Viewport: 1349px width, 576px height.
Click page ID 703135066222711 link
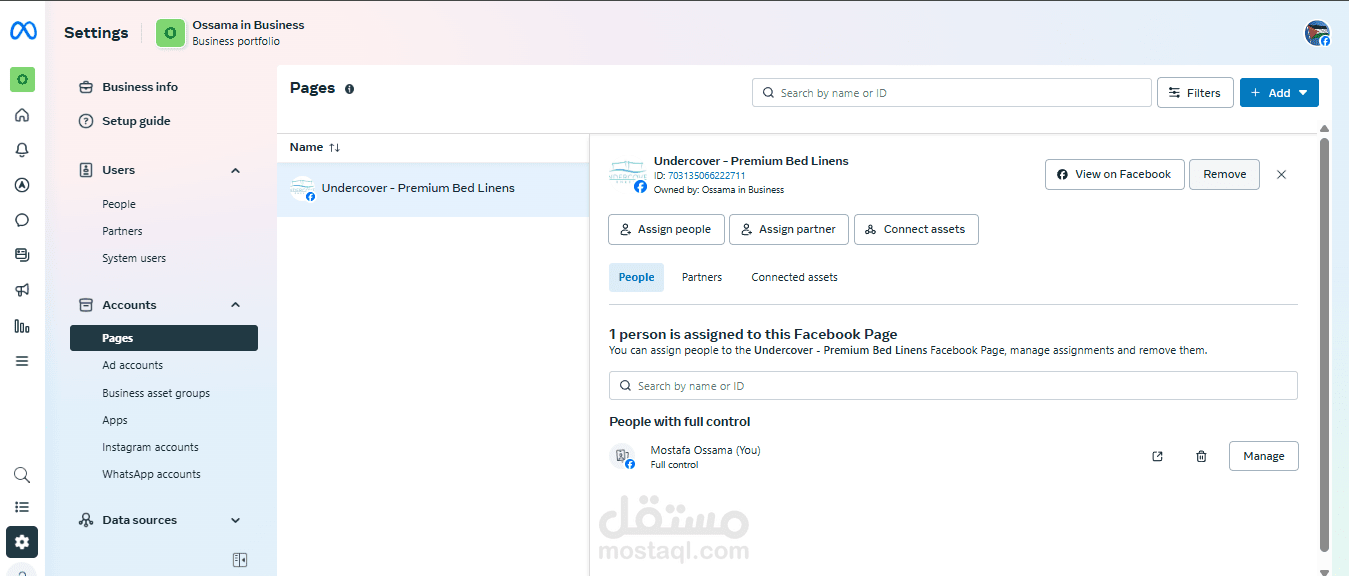706,176
